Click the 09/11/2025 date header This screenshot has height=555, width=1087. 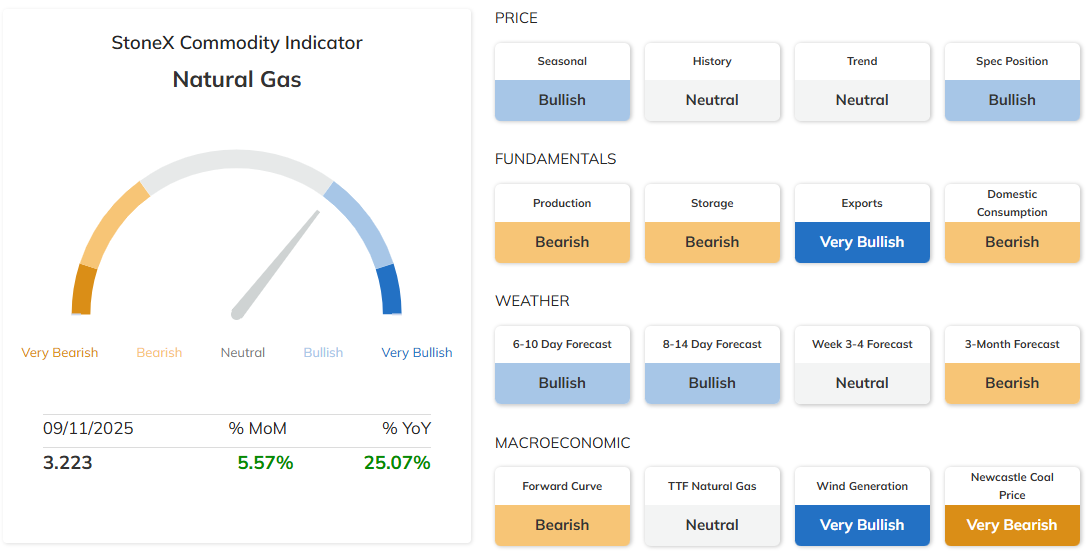pyautogui.click(x=88, y=428)
